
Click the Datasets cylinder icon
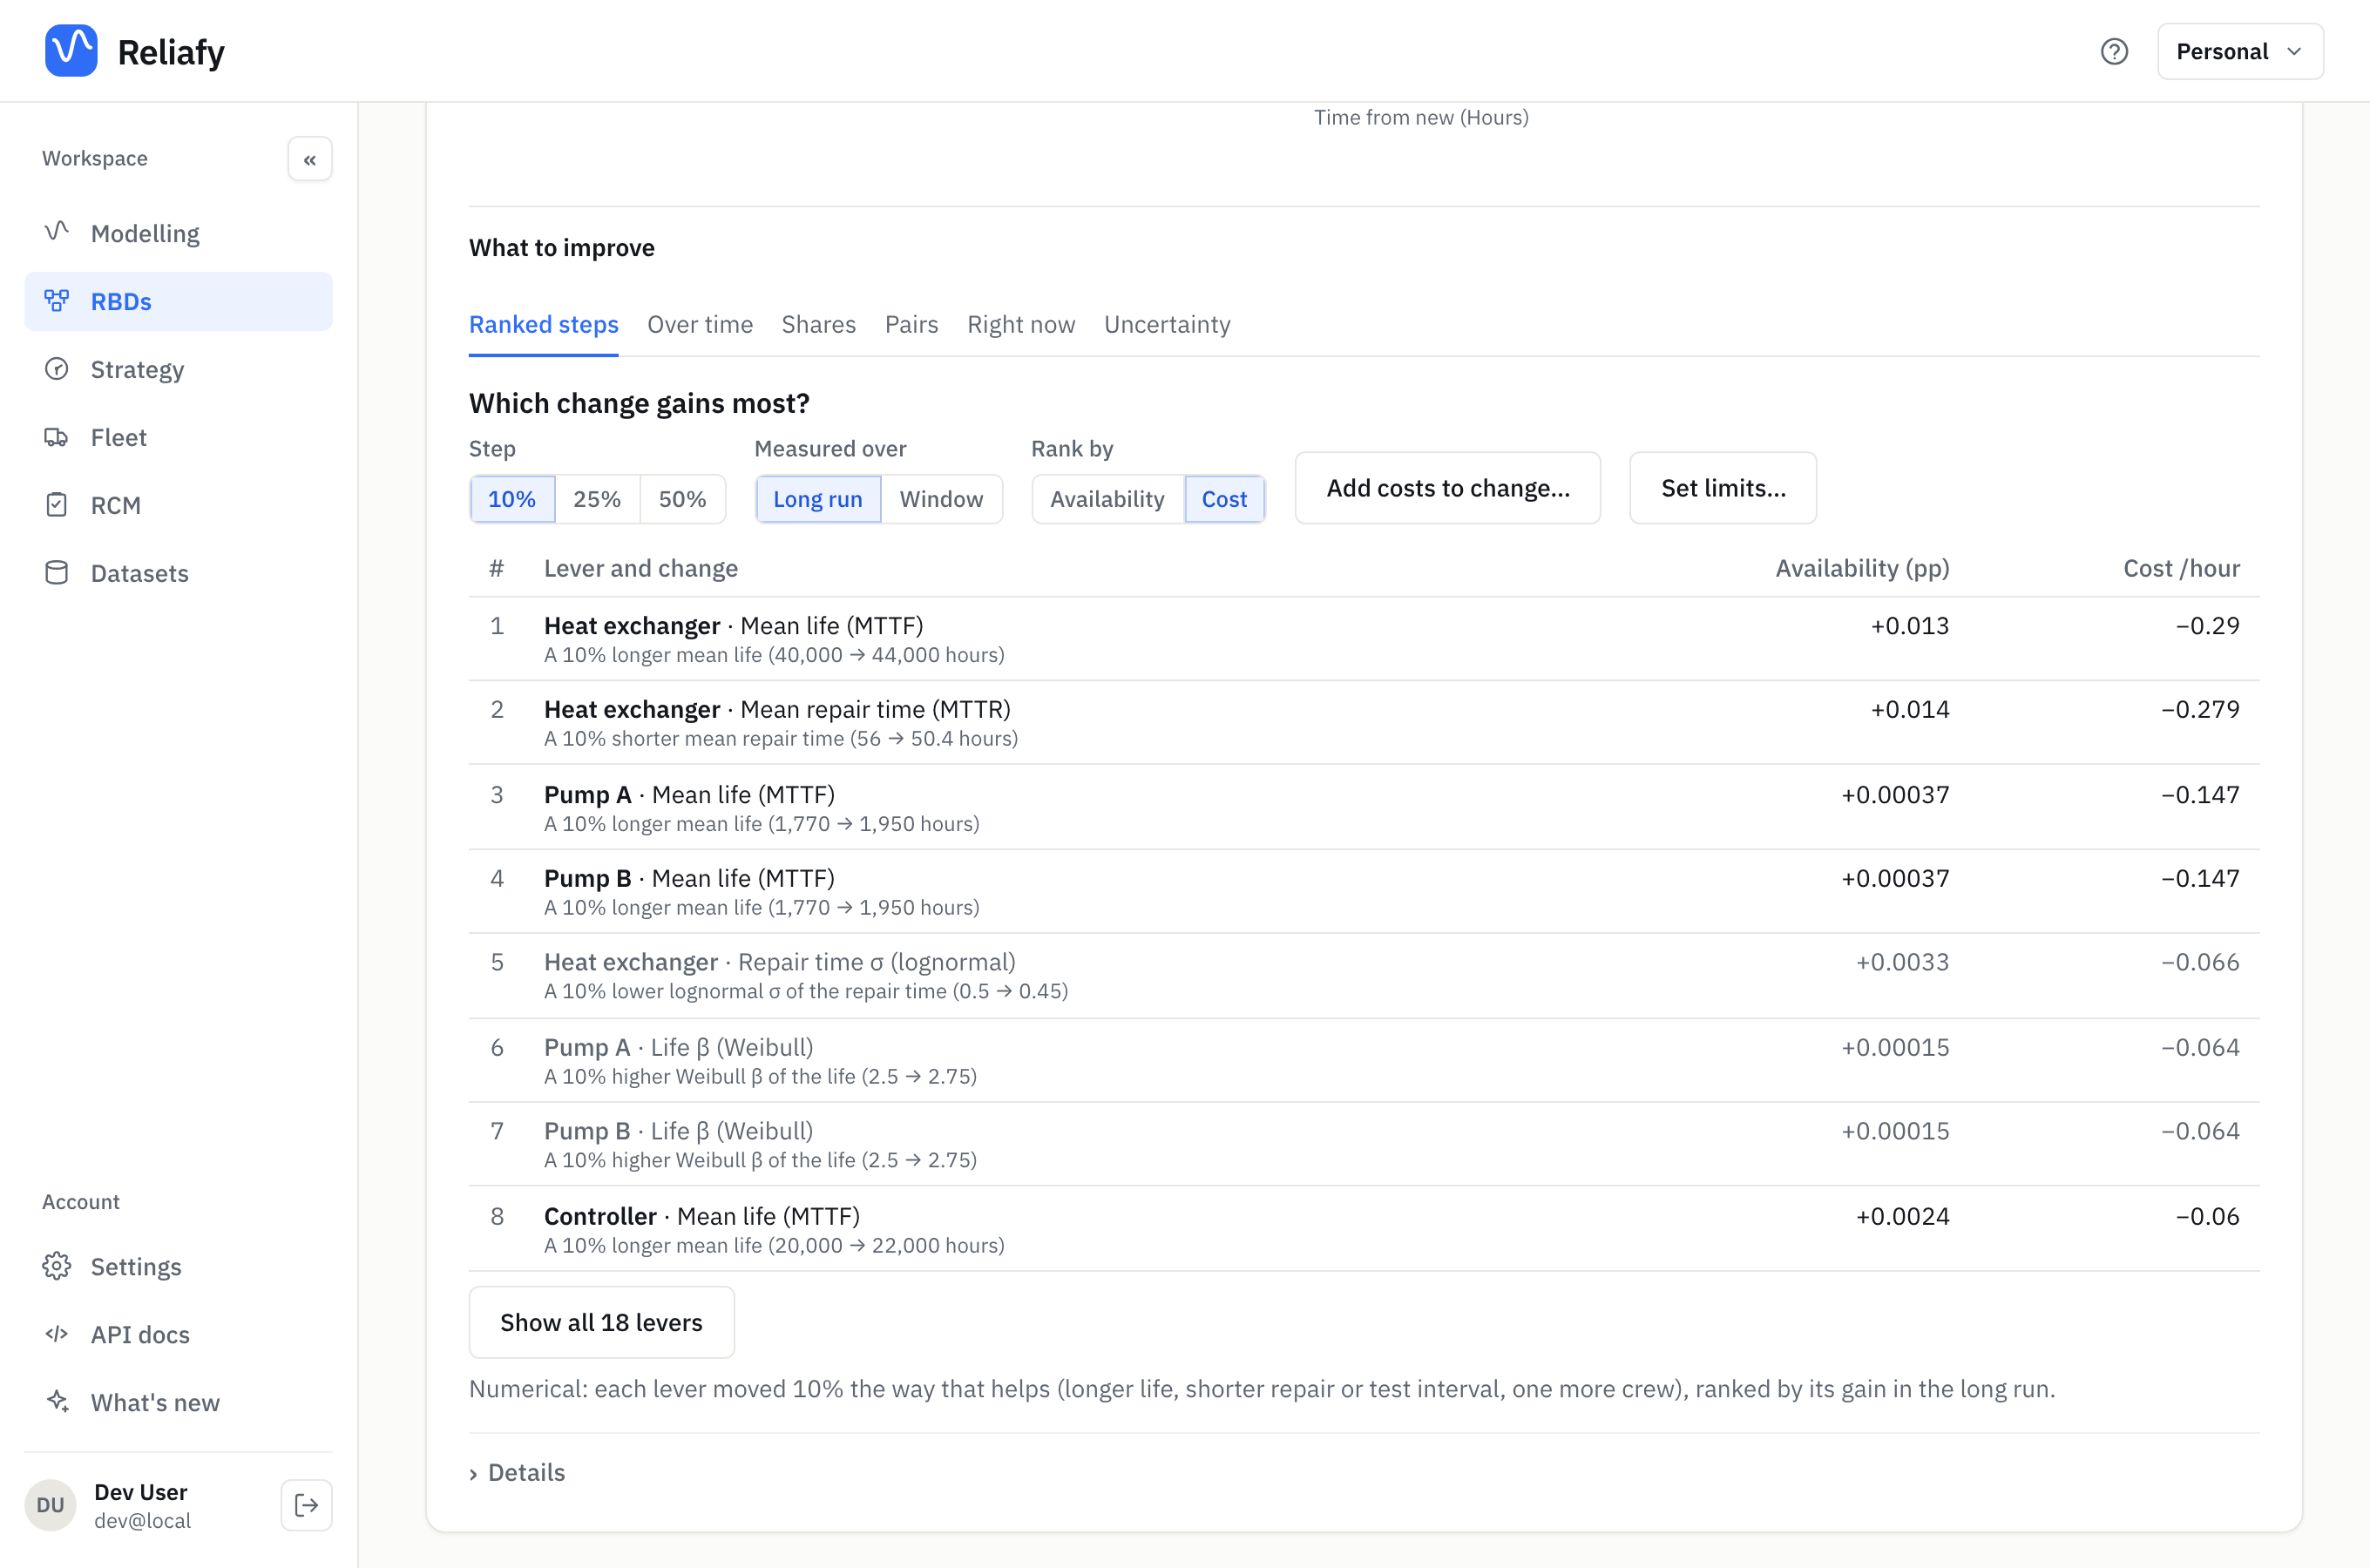pyautogui.click(x=57, y=572)
